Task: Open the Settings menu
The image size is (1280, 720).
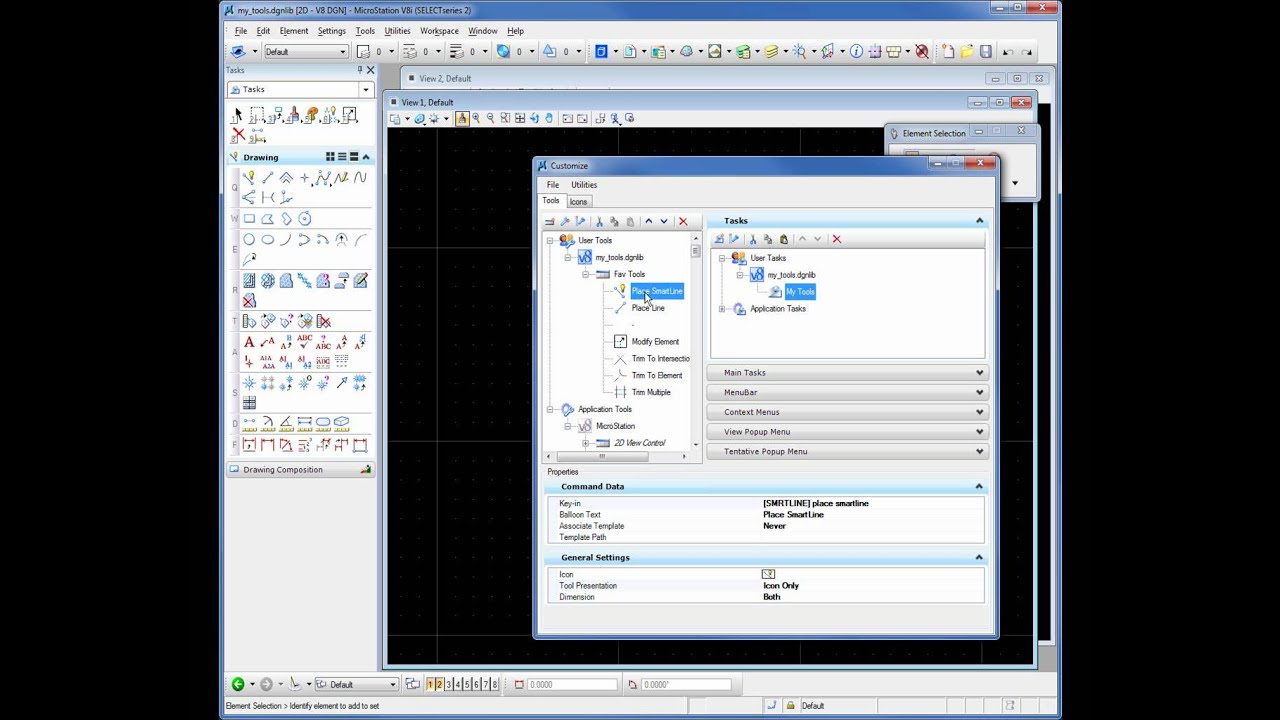Action: click(x=331, y=31)
